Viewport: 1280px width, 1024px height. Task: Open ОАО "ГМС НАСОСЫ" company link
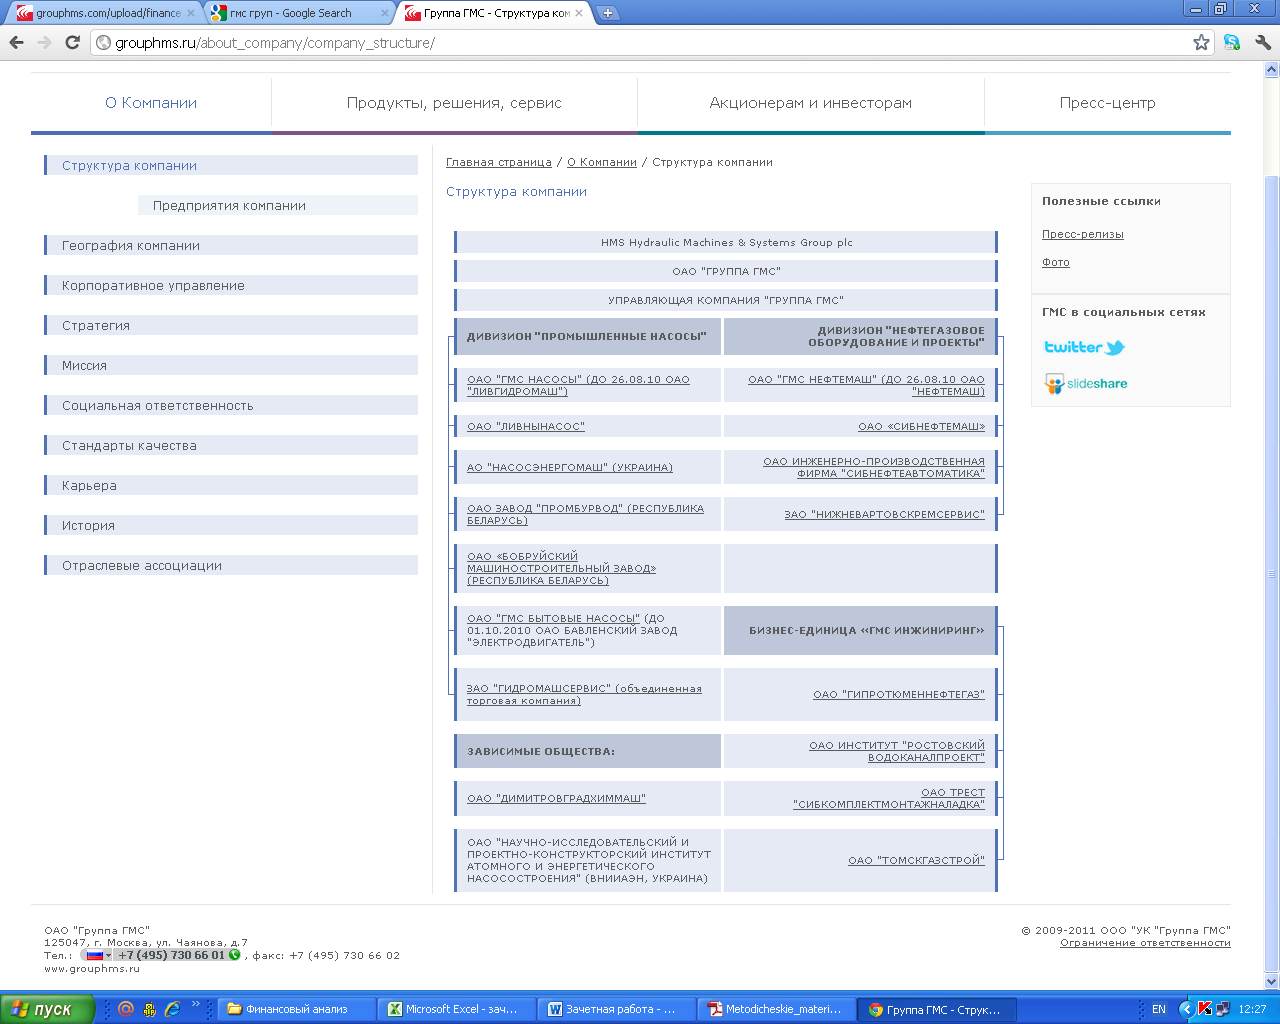coord(578,385)
